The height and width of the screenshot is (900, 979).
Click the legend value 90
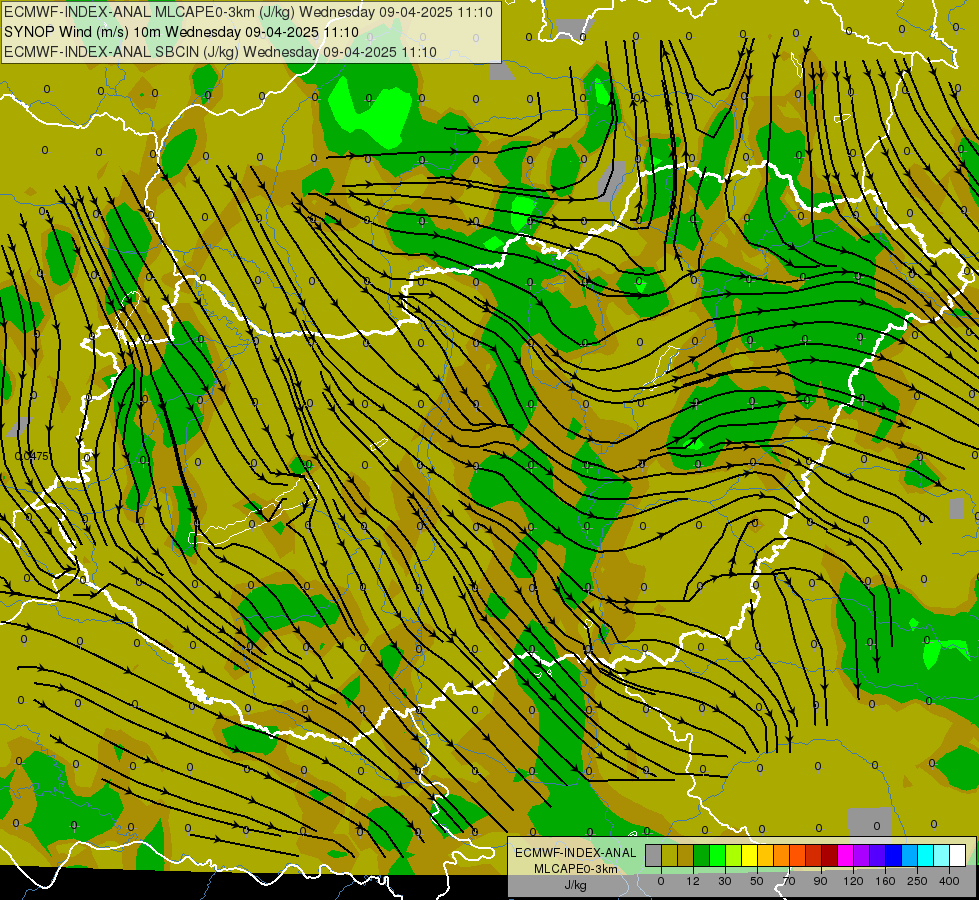click(x=820, y=881)
